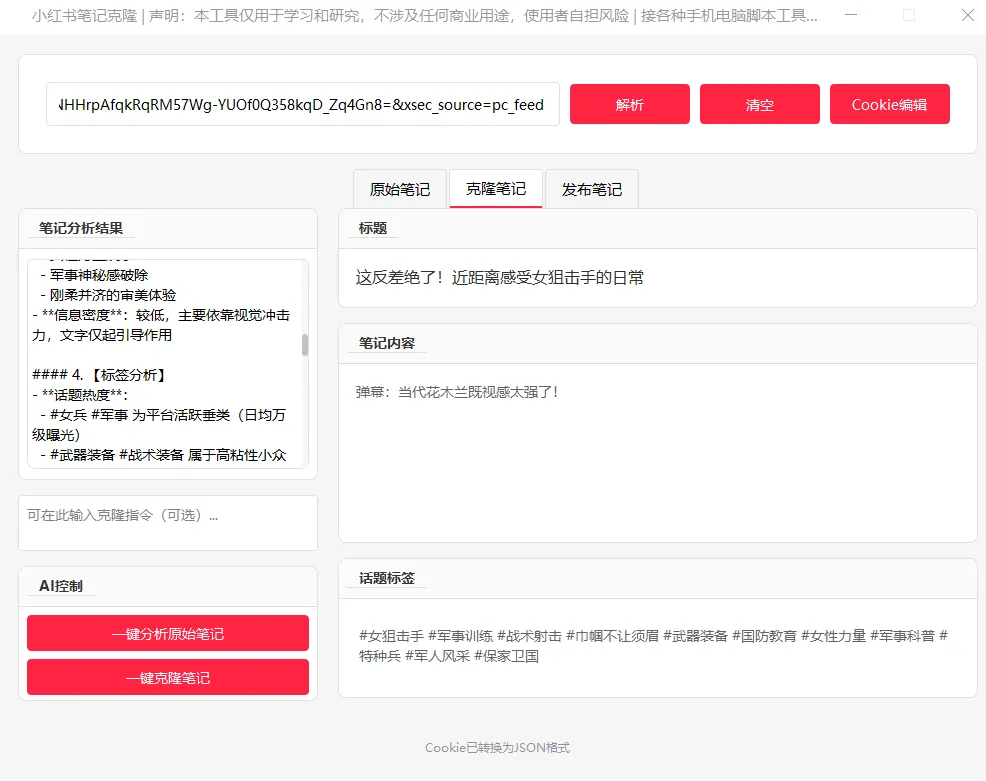986x781 pixels.
Task: Click the scrollbar in the analysis results panel
Action: pos(305,346)
